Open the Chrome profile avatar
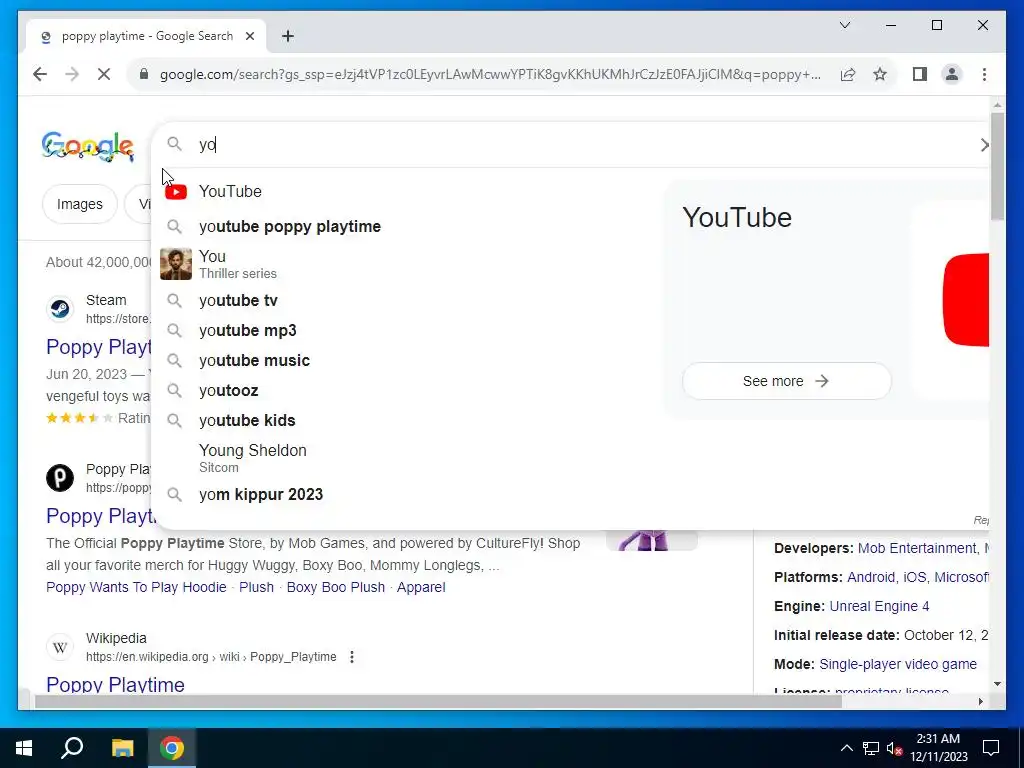1024x768 pixels. point(952,74)
